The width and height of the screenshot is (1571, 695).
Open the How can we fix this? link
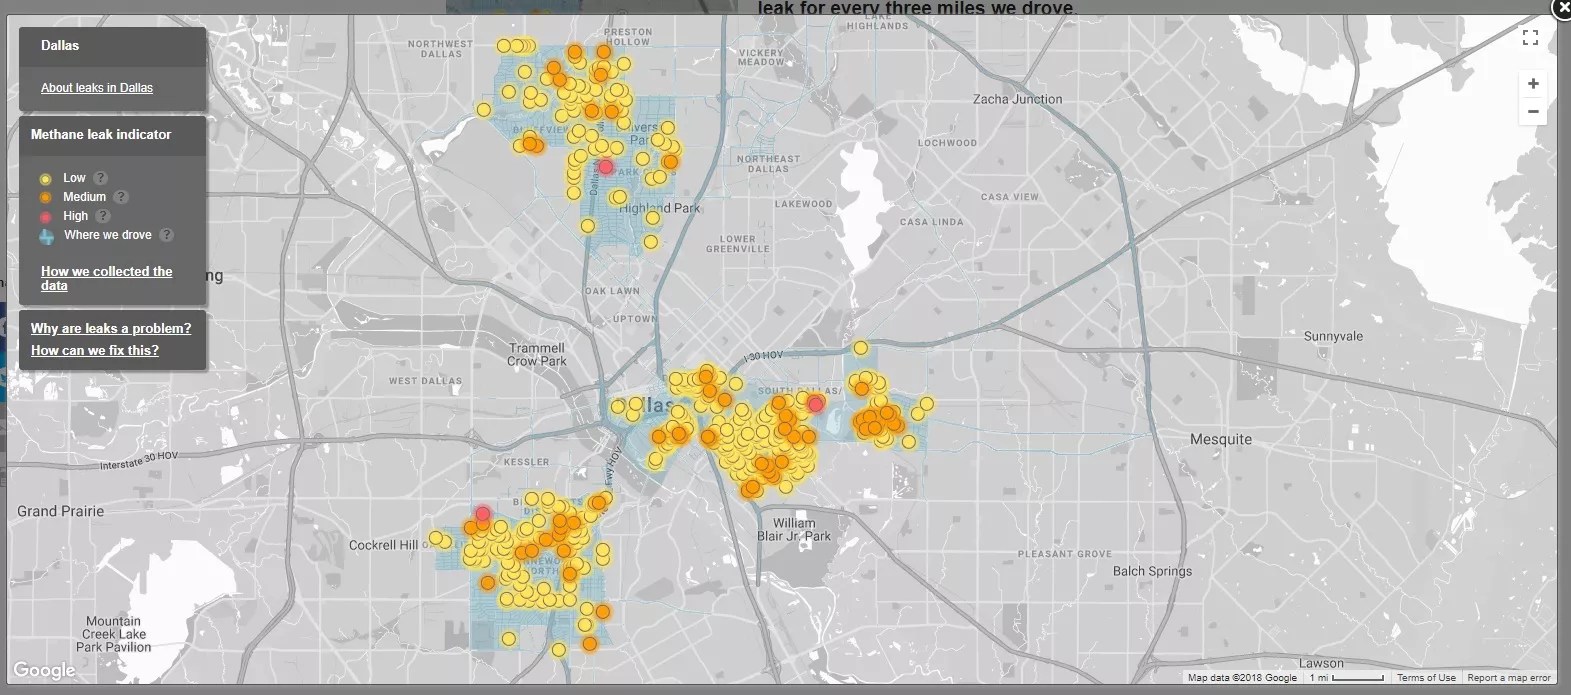pyautogui.click(x=95, y=350)
